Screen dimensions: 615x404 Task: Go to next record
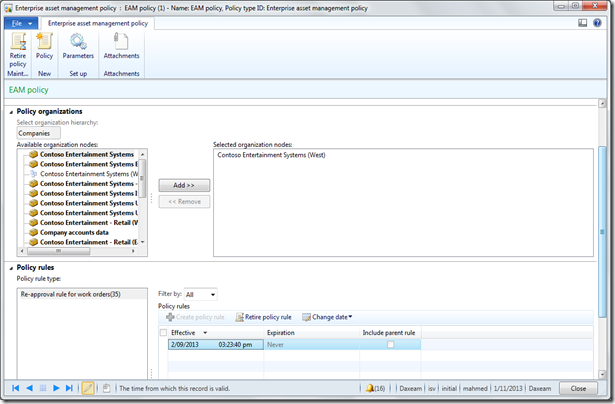(56, 388)
